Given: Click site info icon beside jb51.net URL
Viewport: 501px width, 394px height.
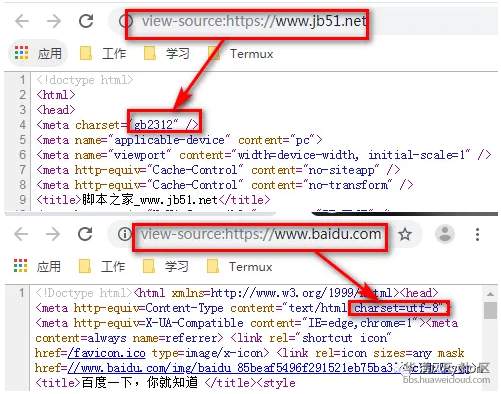Looking at the screenshot, I should coord(126,21).
